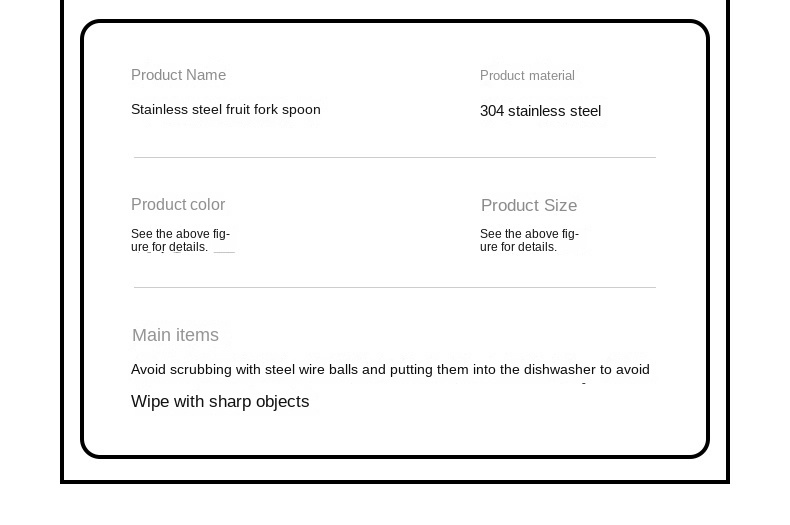
Task: Select the '304 stainless steel' value
Action: (x=540, y=111)
